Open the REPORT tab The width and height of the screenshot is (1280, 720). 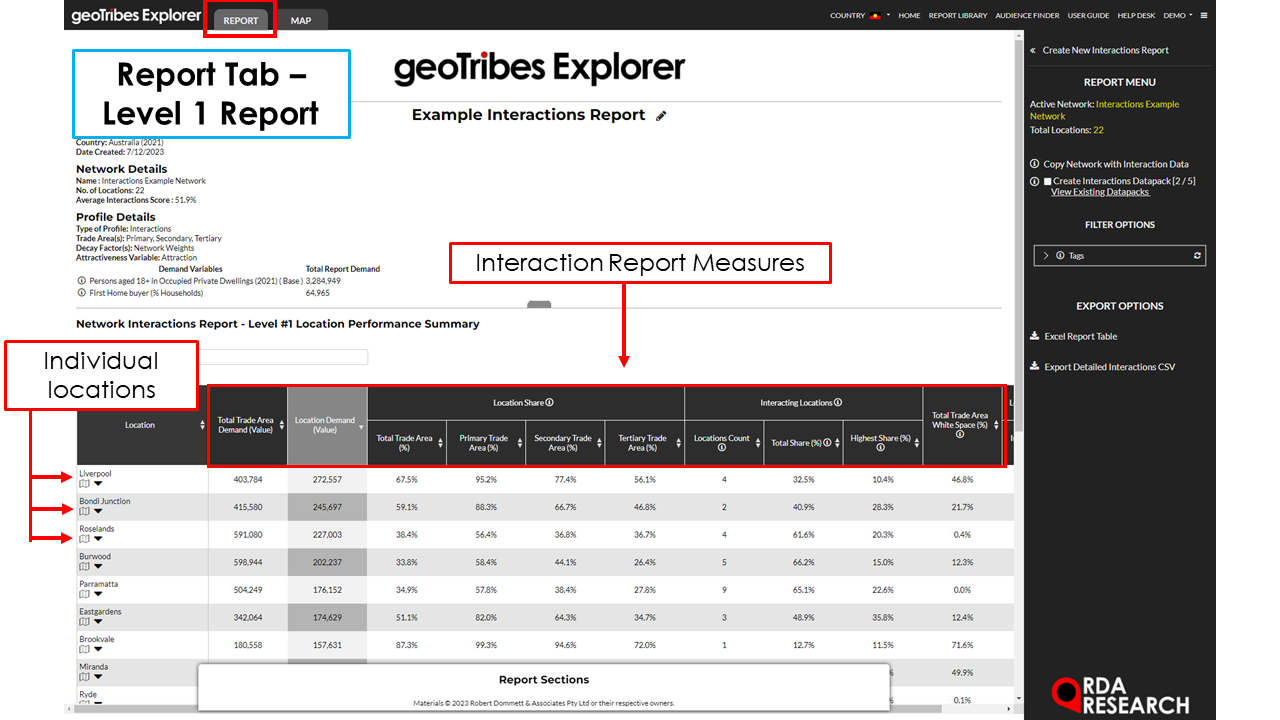pyautogui.click(x=240, y=20)
